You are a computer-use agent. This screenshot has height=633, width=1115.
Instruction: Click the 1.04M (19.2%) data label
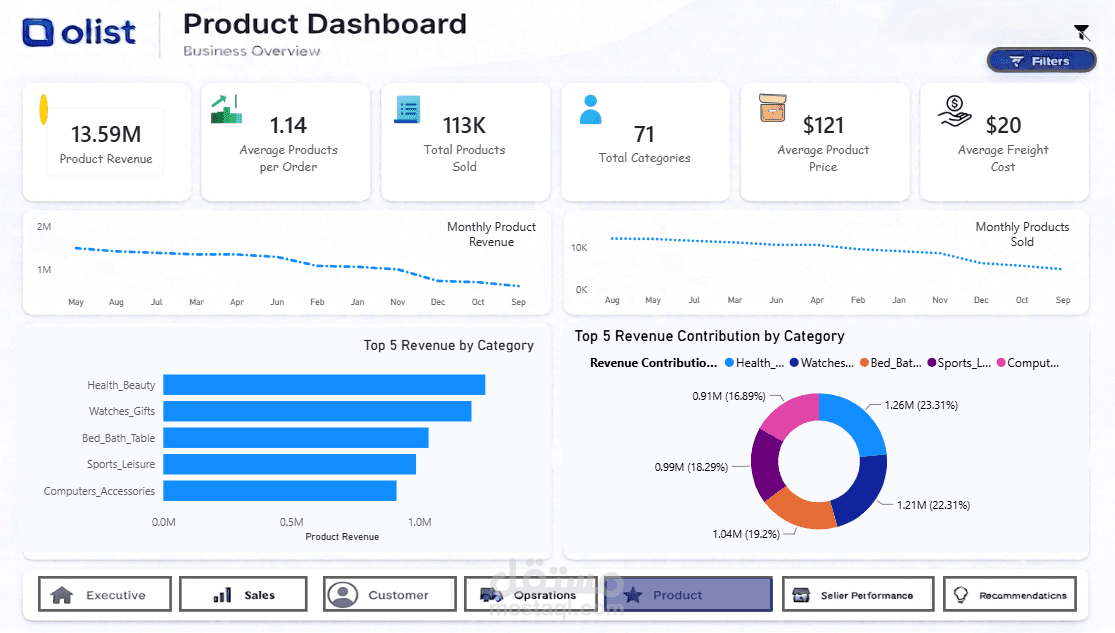point(746,534)
